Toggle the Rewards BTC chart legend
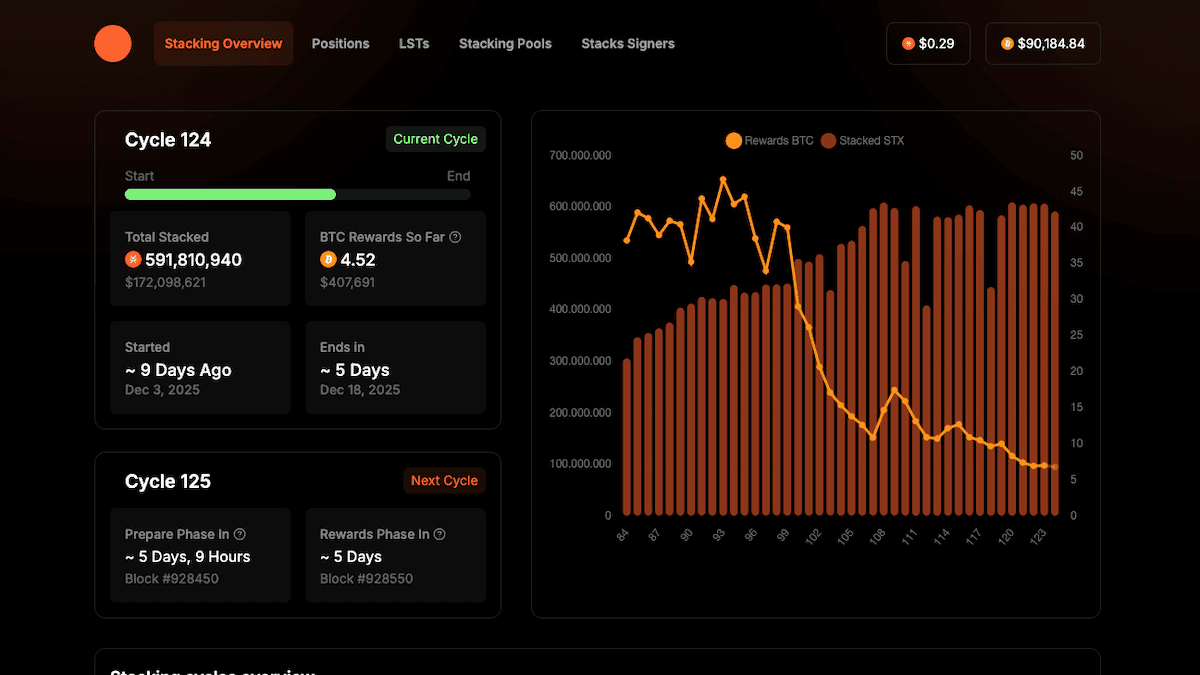Screen dimensions: 1200x675 (x=769, y=140)
